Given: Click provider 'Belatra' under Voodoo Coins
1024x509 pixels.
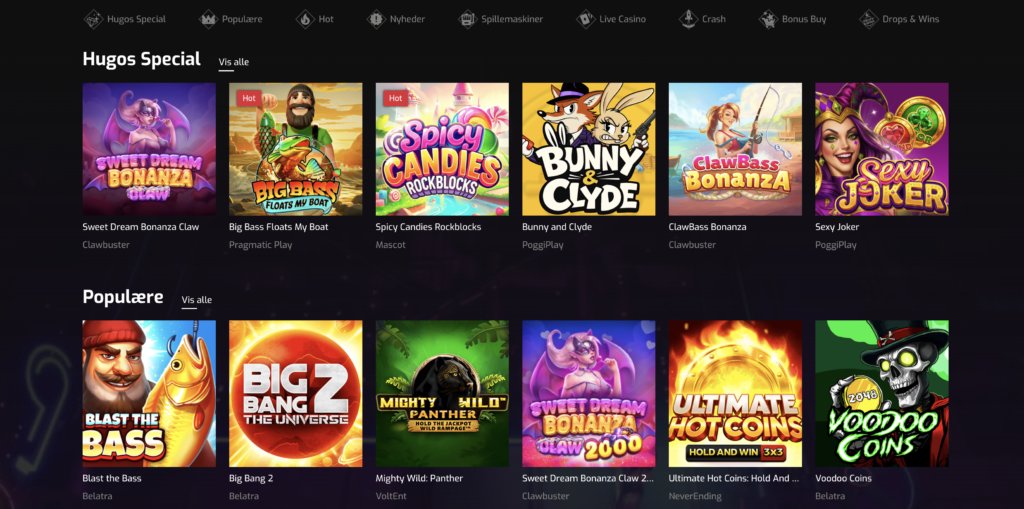Looking at the screenshot, I should 829,497.
